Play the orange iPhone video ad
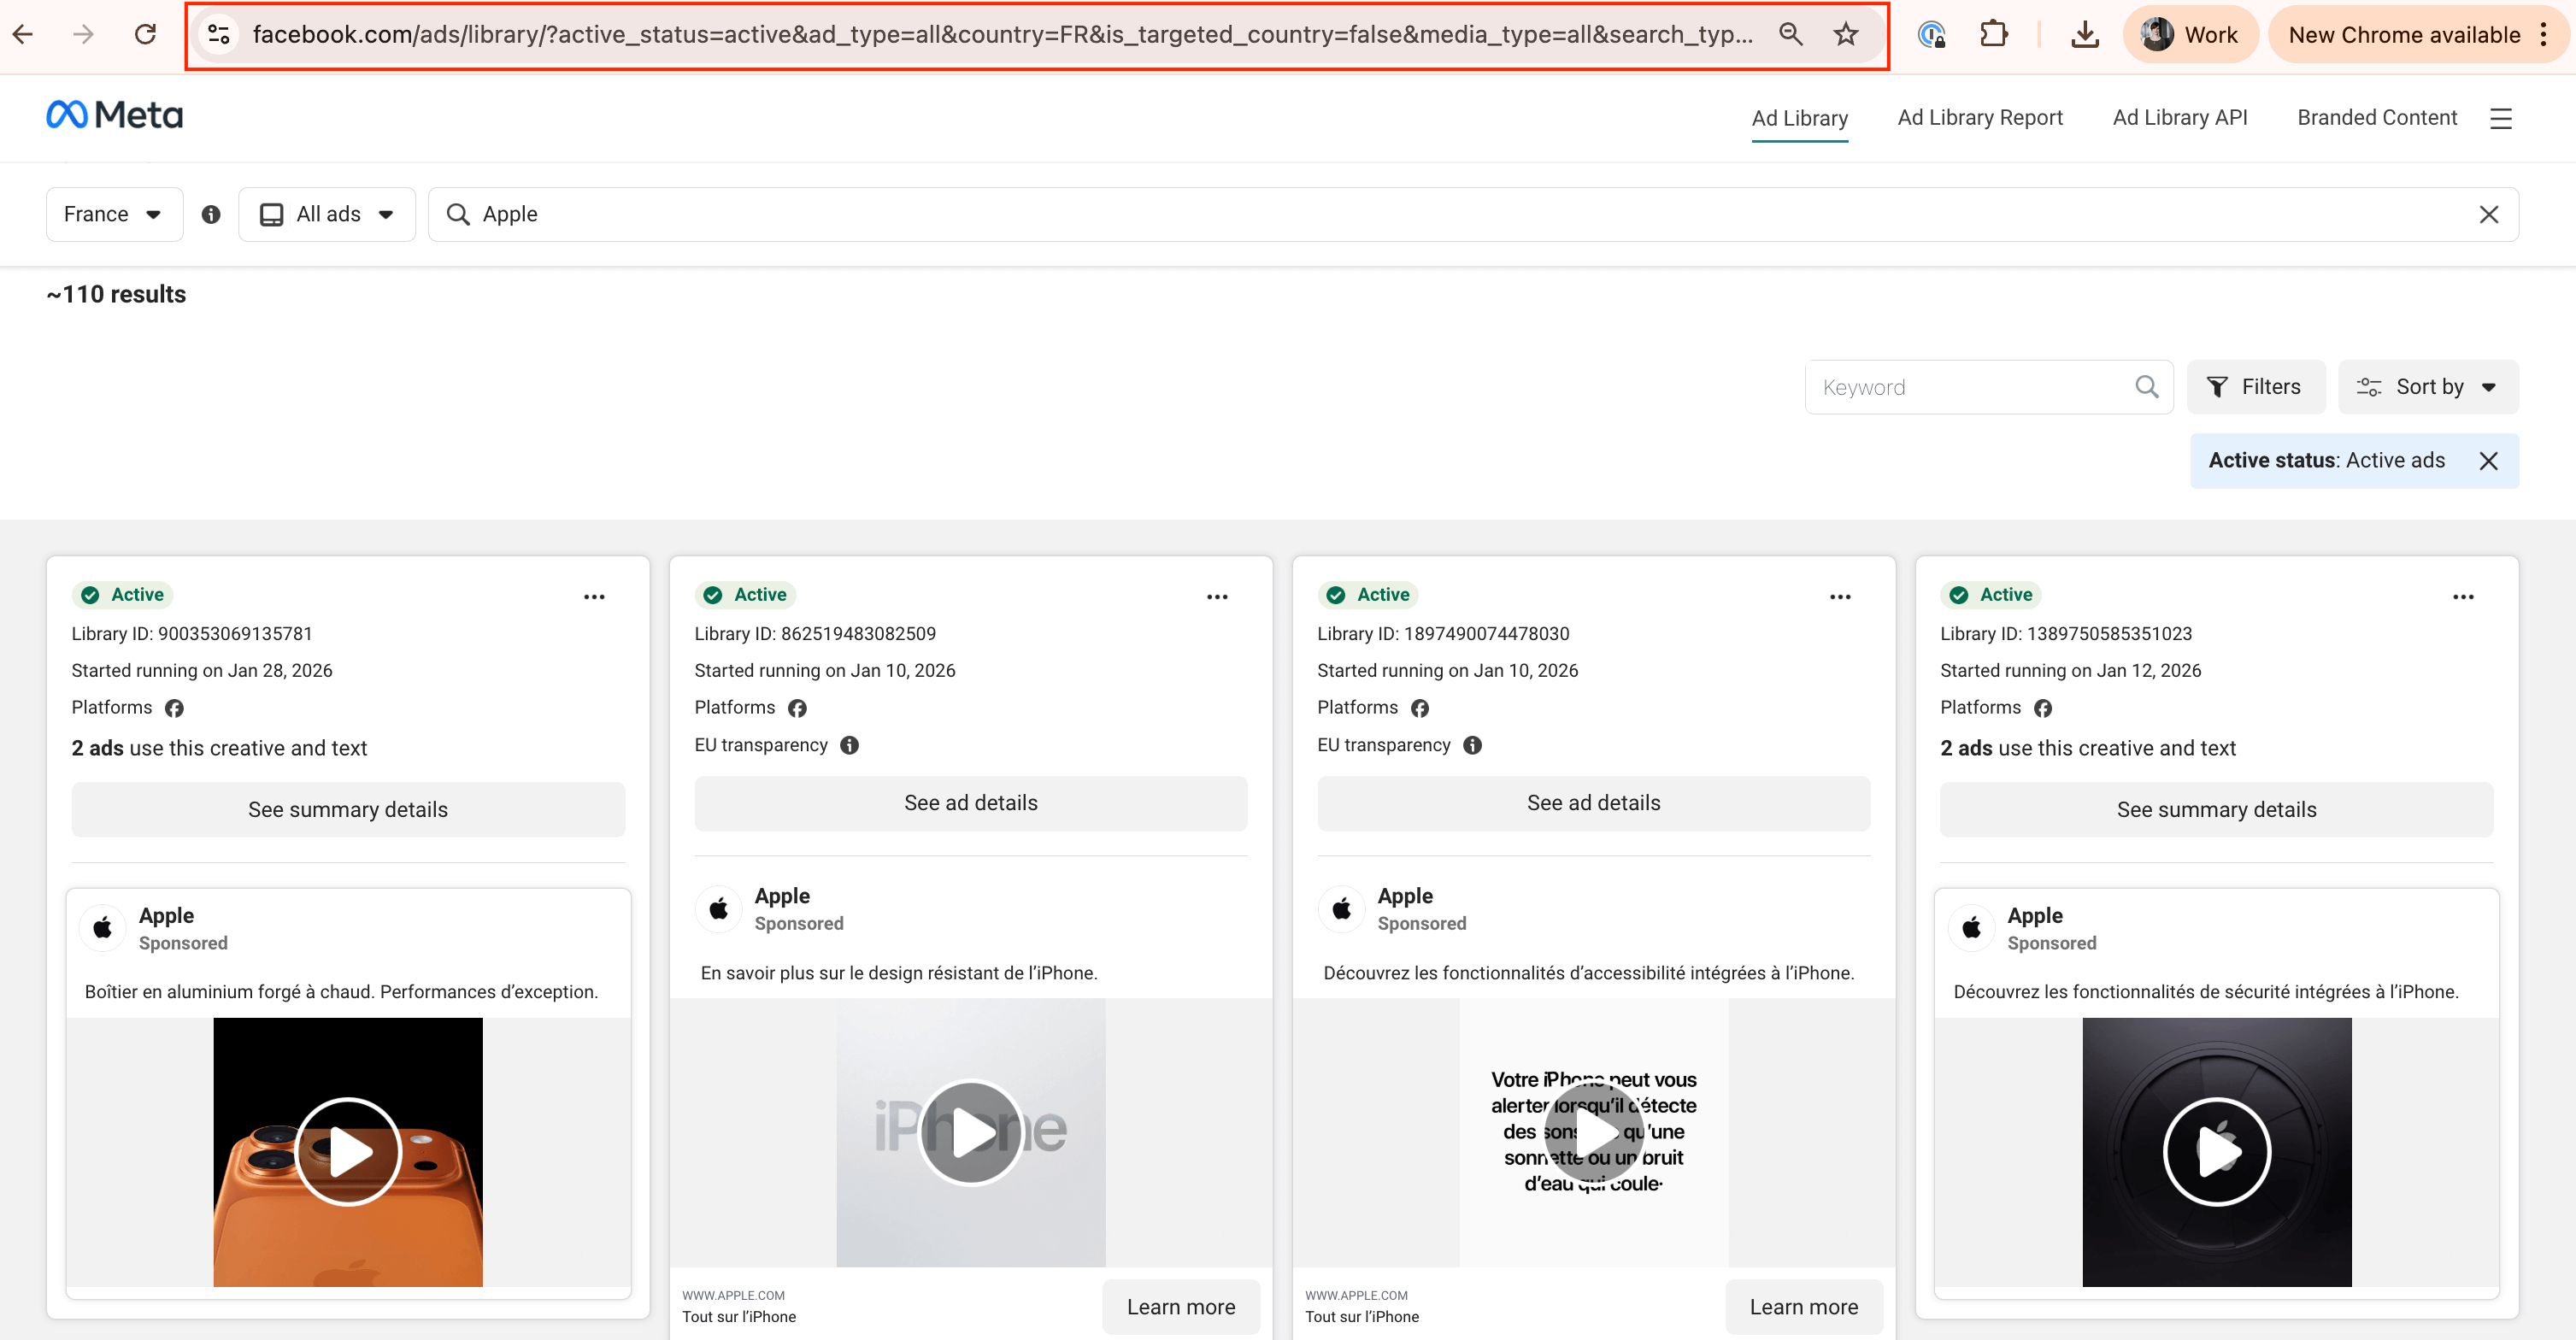This screenshot has height=1340, width=2576. pyautogui.click(x=347, y=1151)
